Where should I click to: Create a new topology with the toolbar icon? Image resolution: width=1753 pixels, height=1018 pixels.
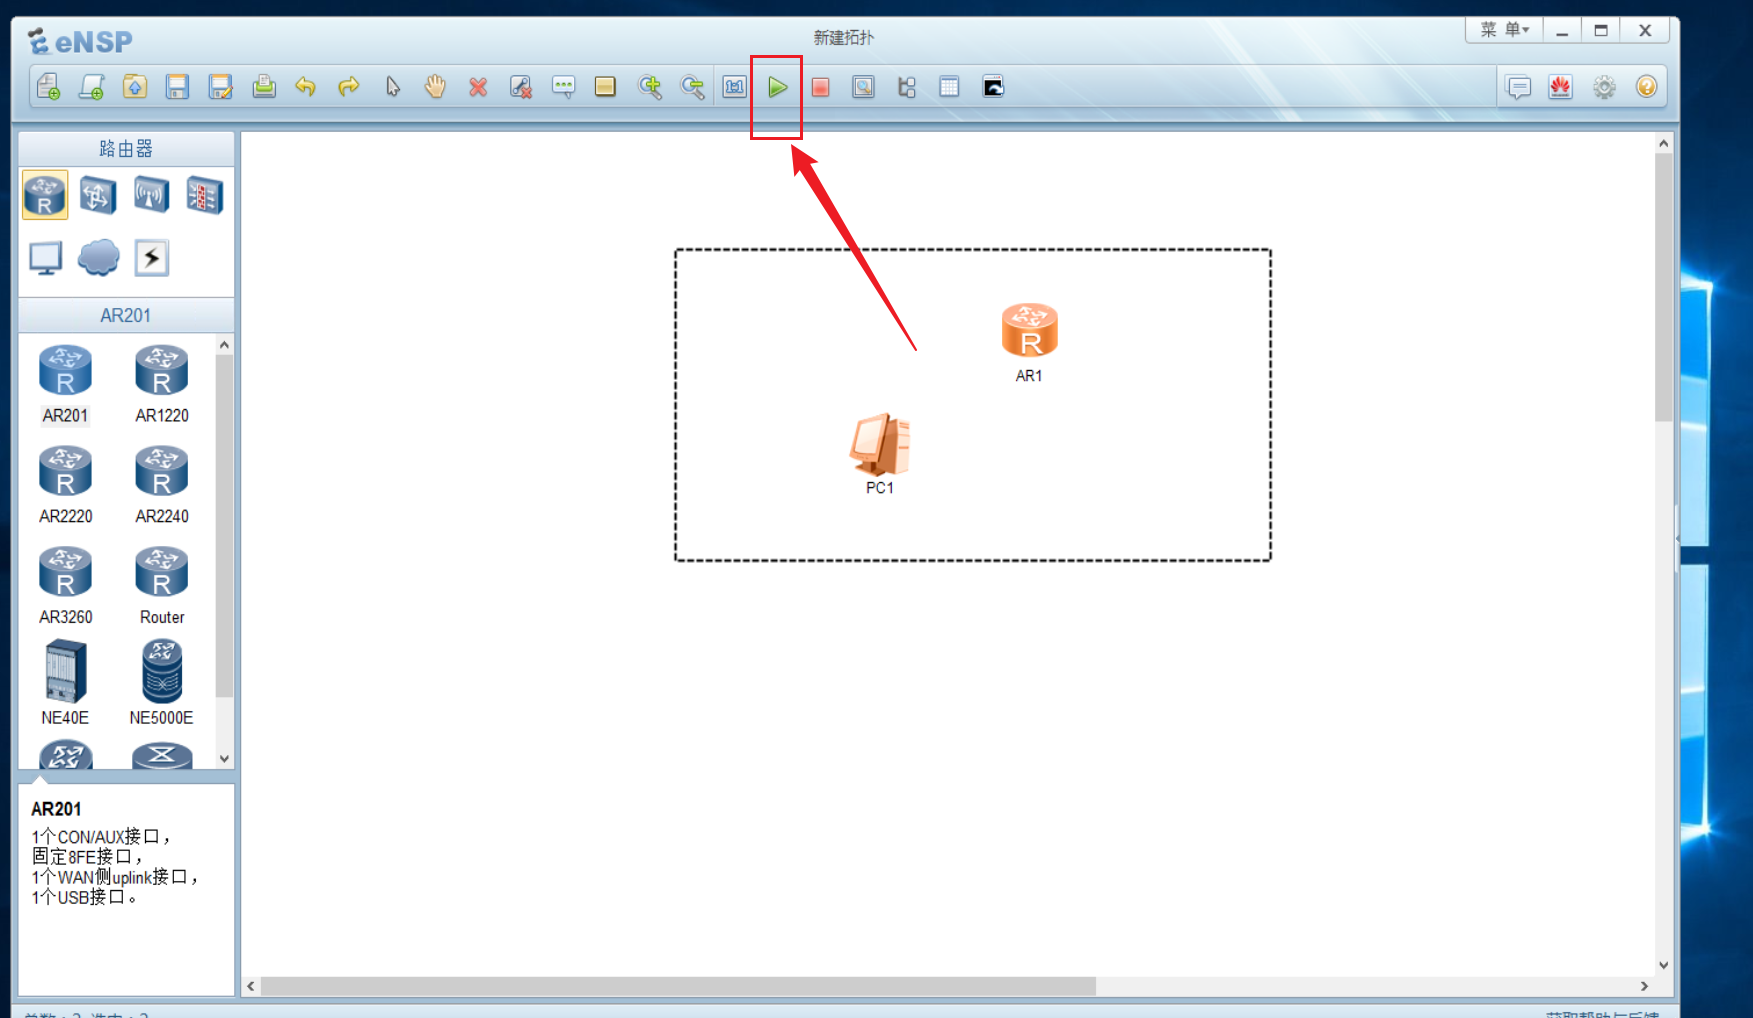tap(48, 87)
